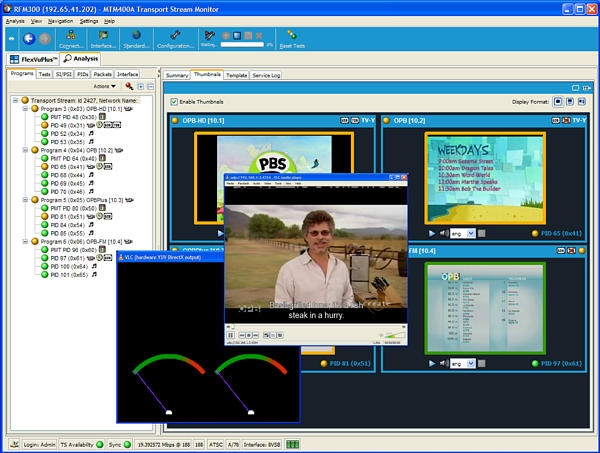Click the red search magnifier icon
Viewport: 600px width, 453px height.
(x=129, y=86)
